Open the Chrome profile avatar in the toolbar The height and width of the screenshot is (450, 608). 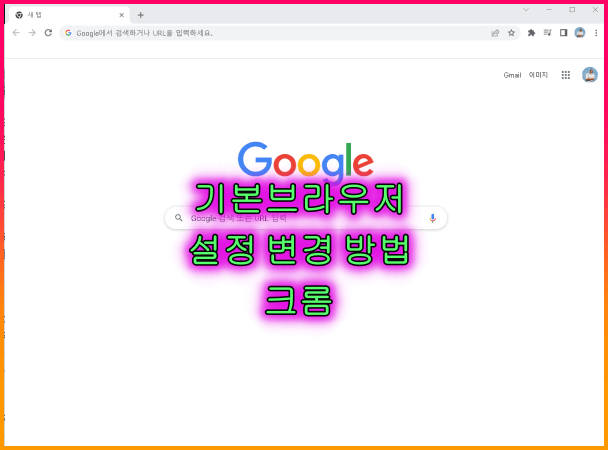coord(580,33)
